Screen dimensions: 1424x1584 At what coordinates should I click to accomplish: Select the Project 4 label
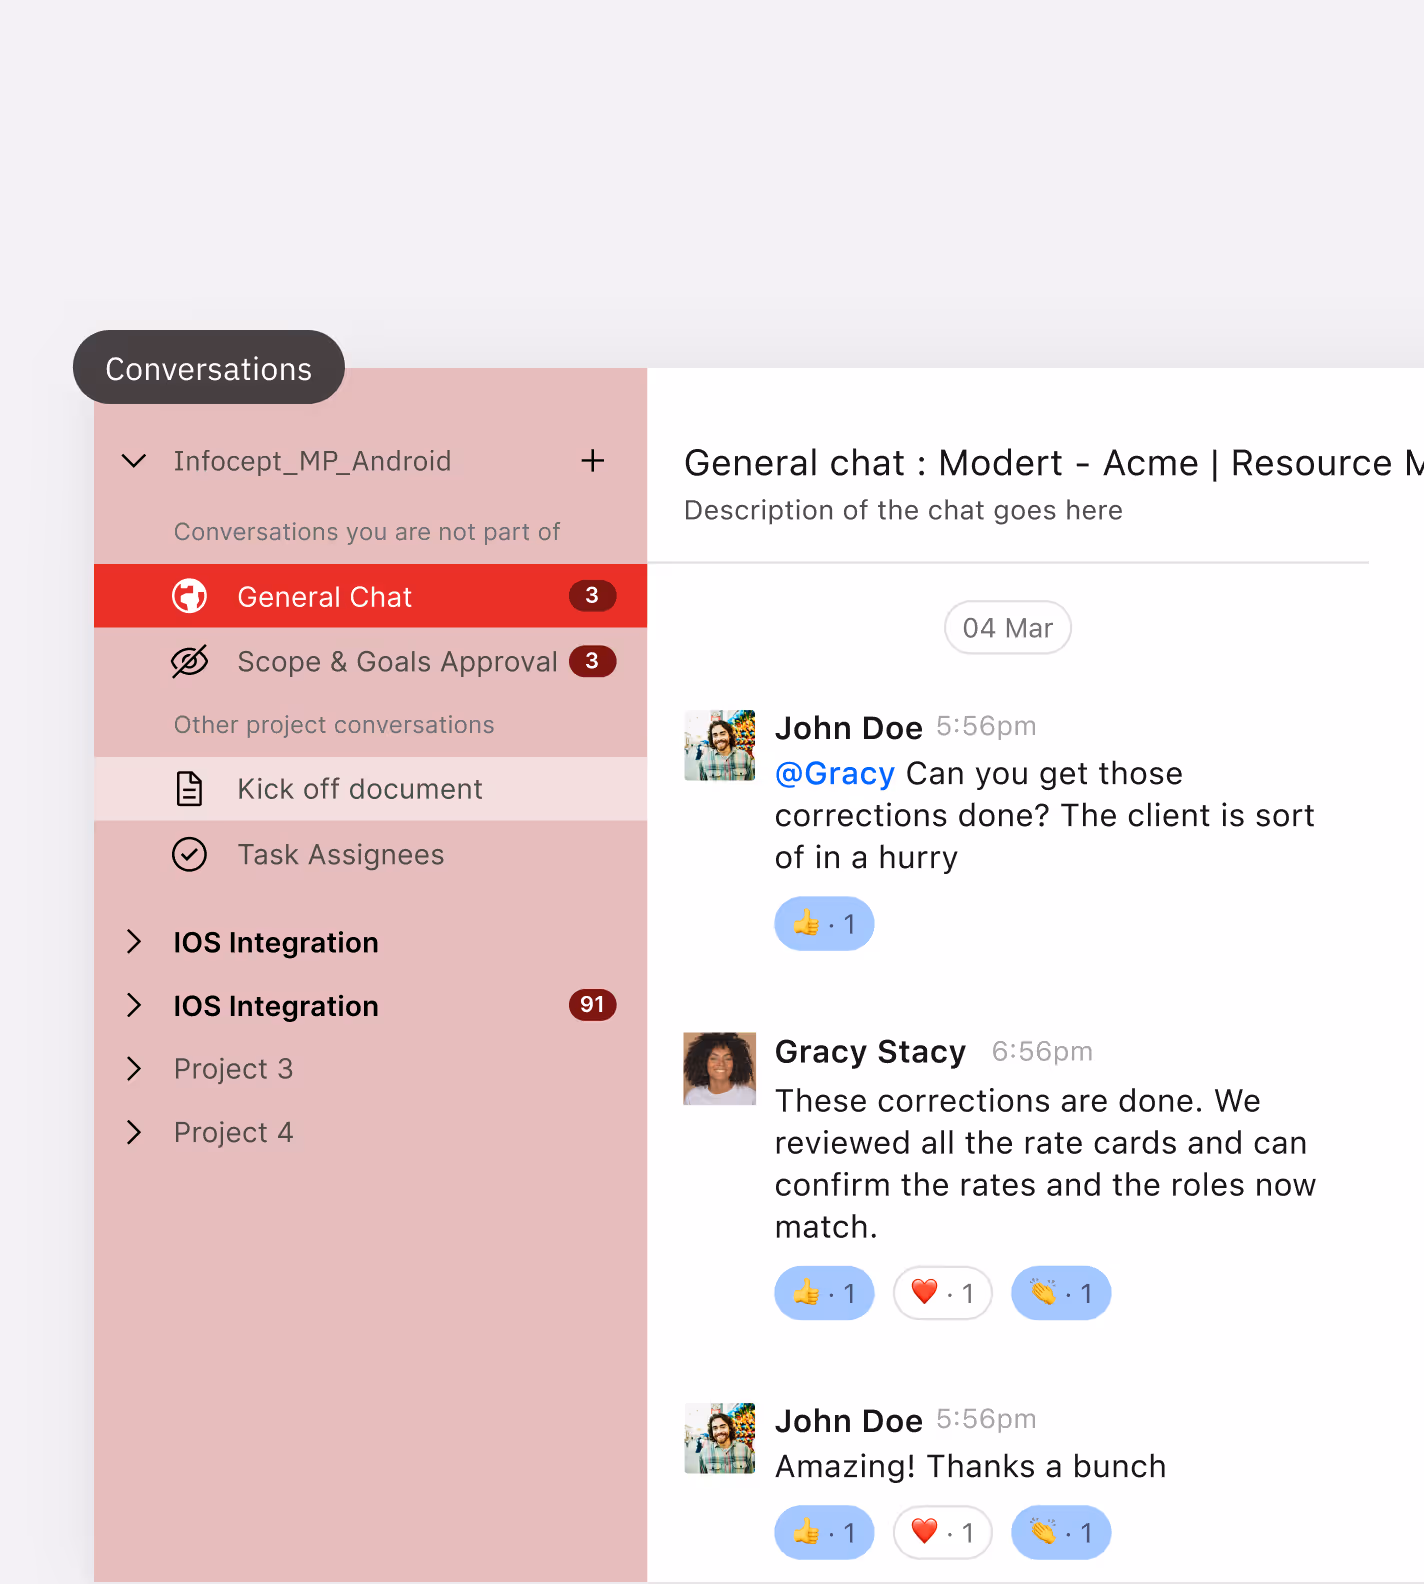coord(233,1132)
